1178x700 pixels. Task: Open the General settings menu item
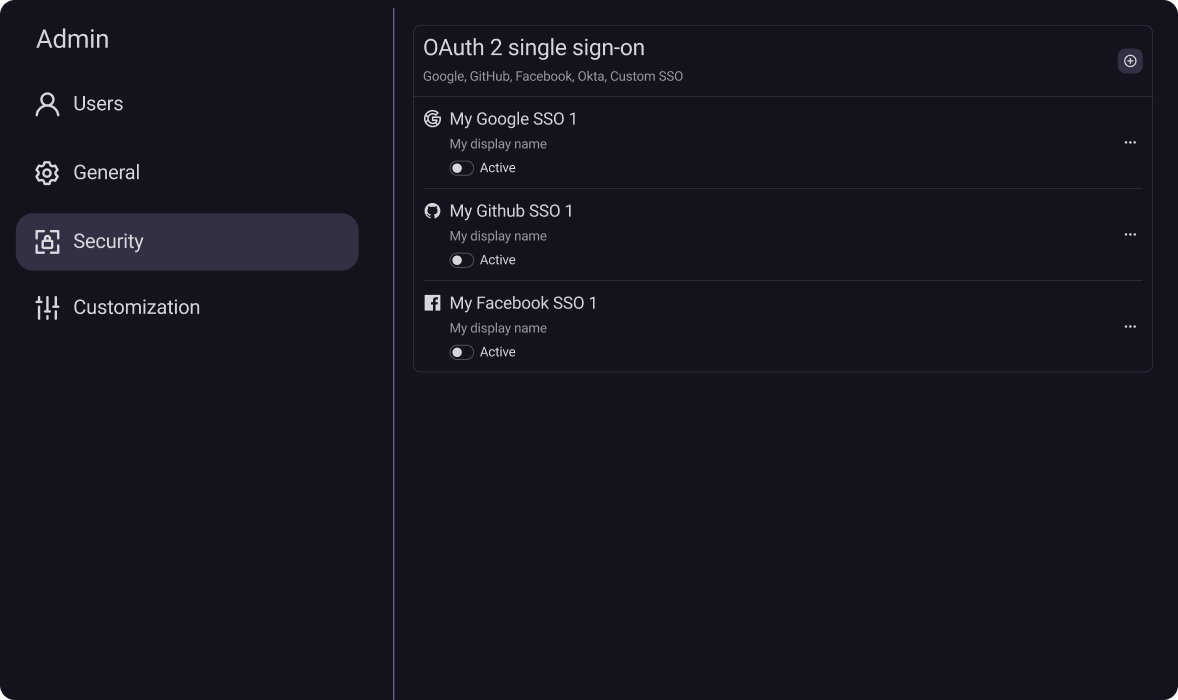(106, 173)
